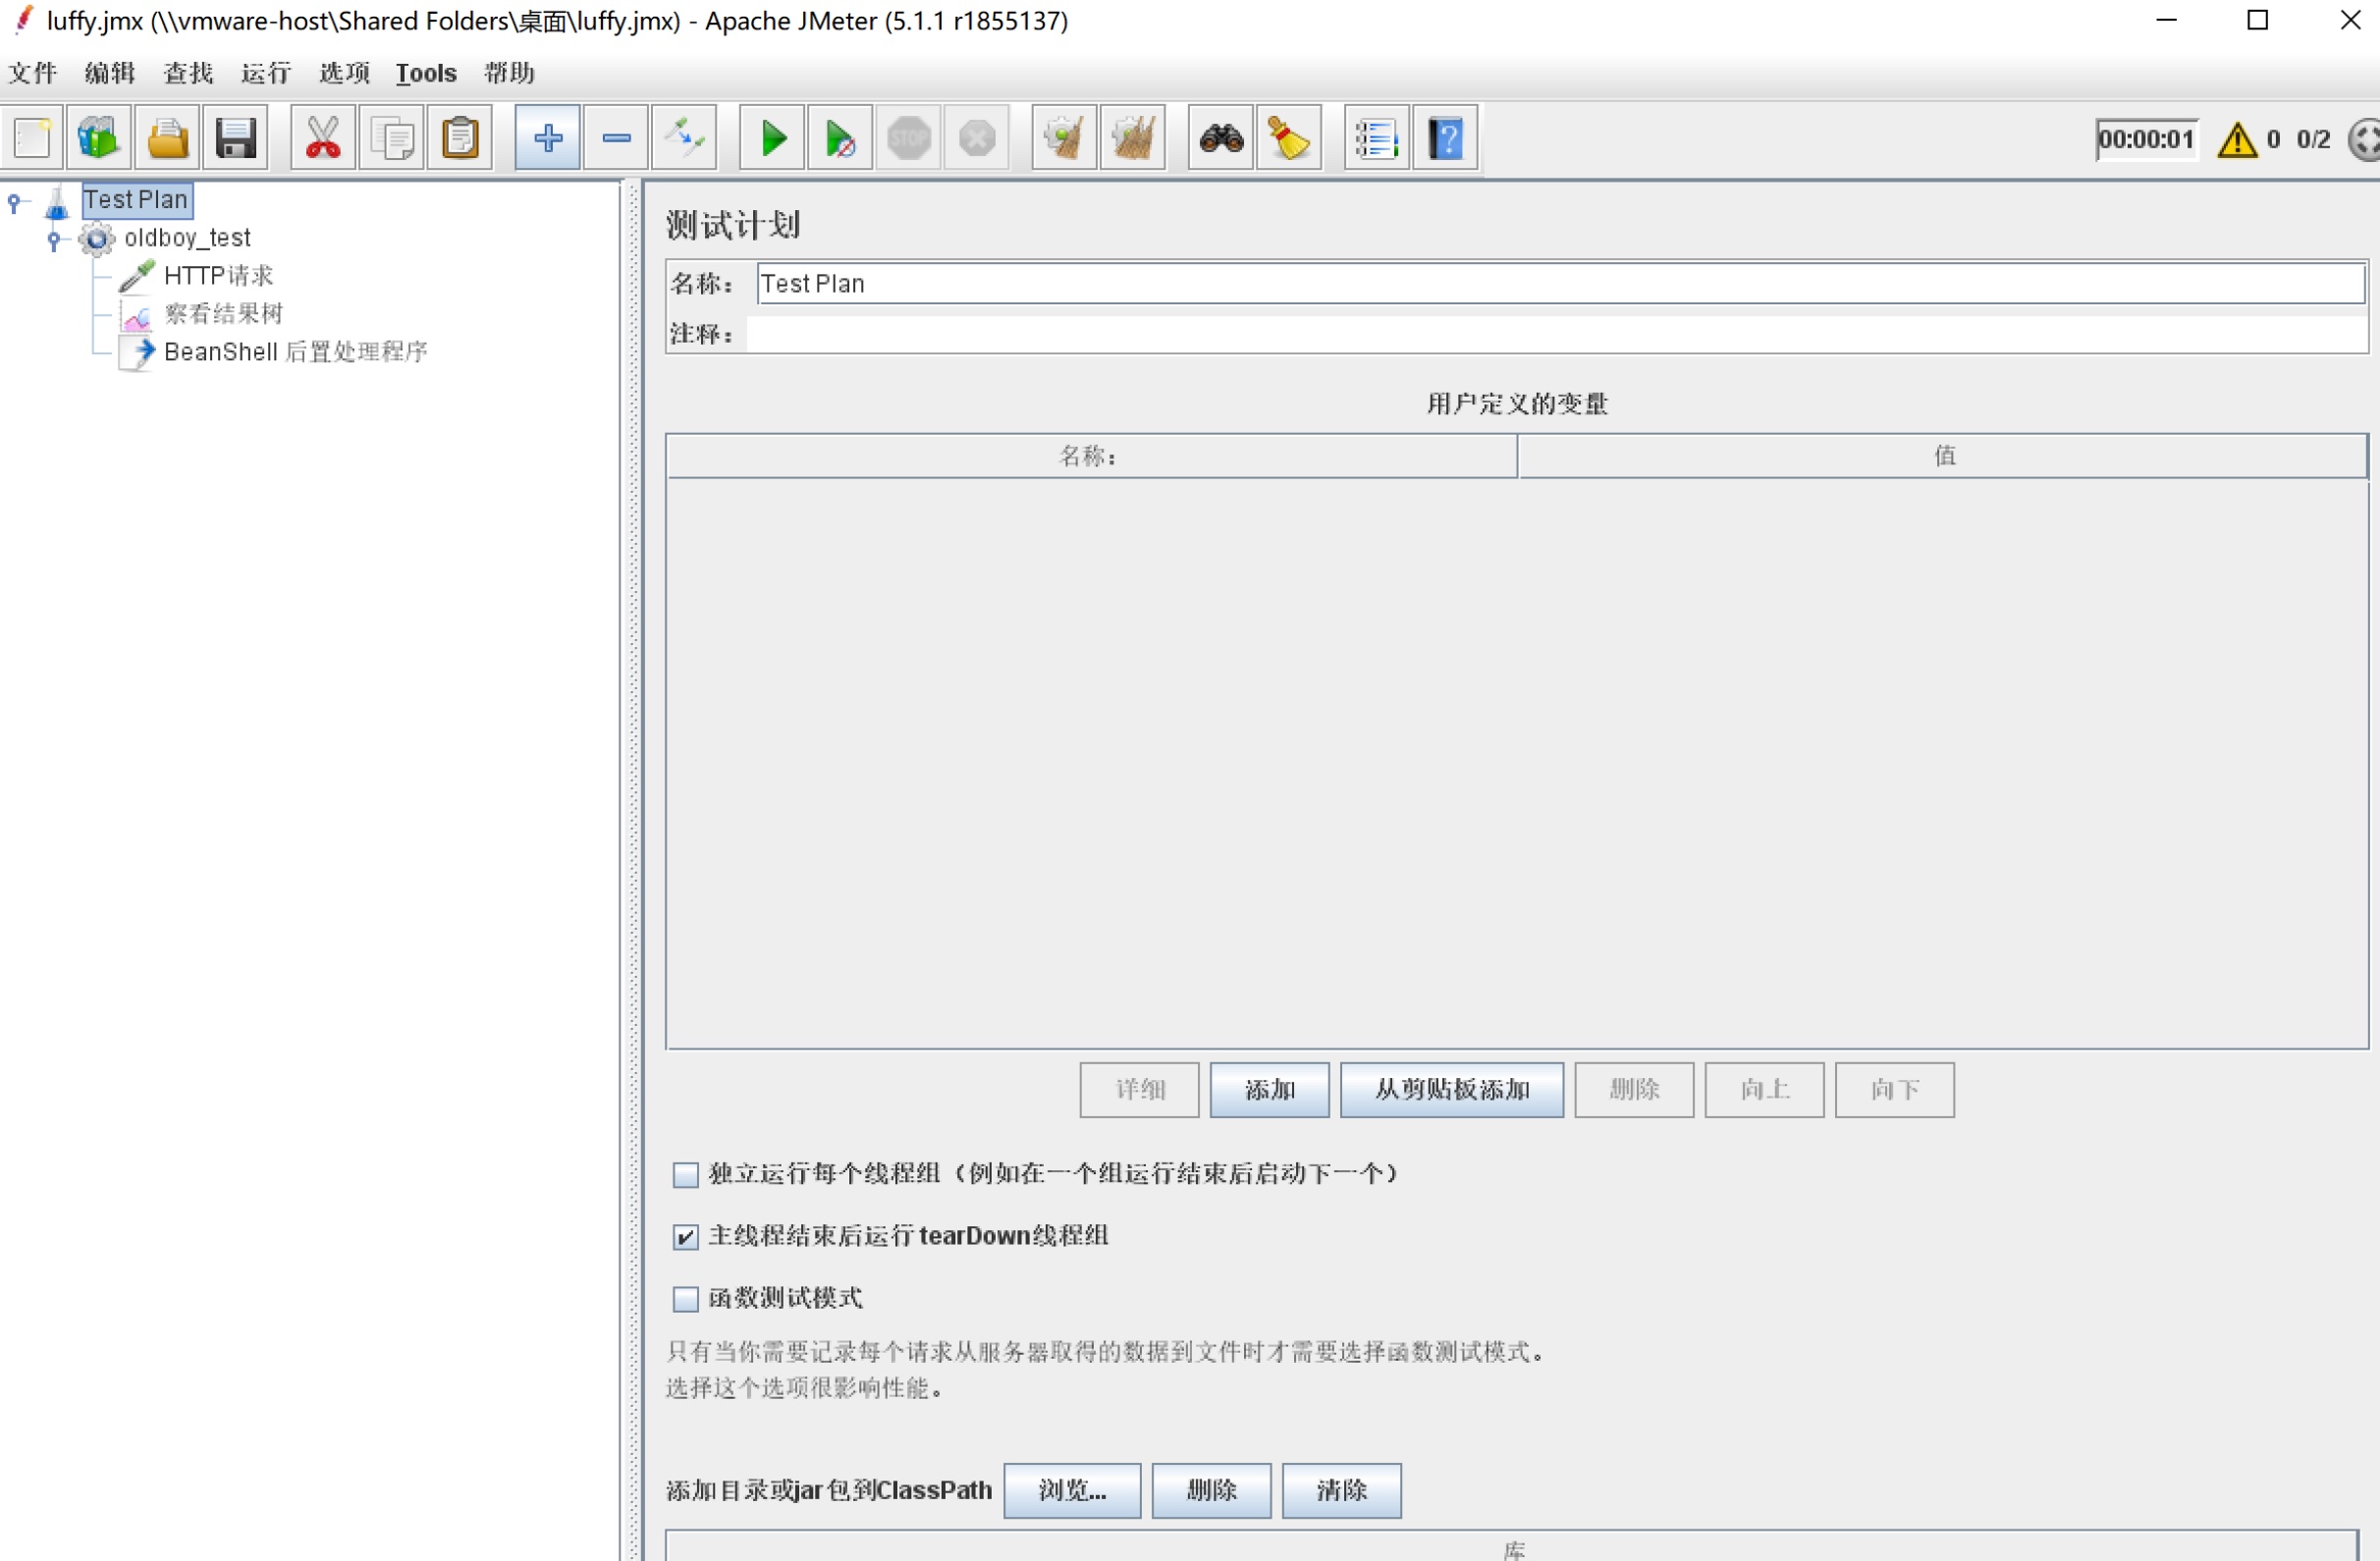The height and width of the screenshot is (1561, 2380).
Task: Select BeanShell post-processor tree item
Action: click(x=295, y=352)
